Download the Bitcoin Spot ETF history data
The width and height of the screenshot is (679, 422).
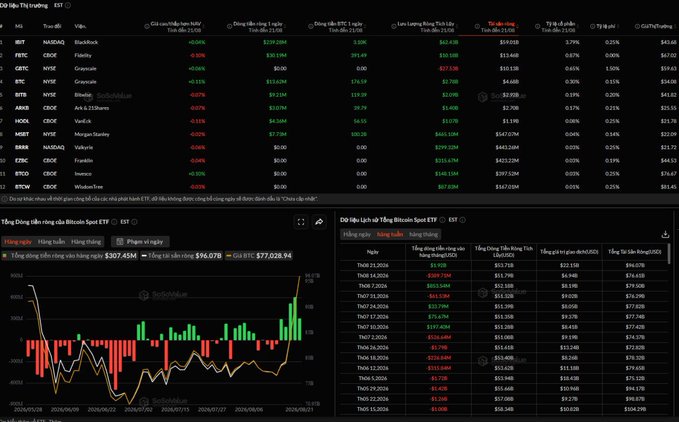point(665,235)
